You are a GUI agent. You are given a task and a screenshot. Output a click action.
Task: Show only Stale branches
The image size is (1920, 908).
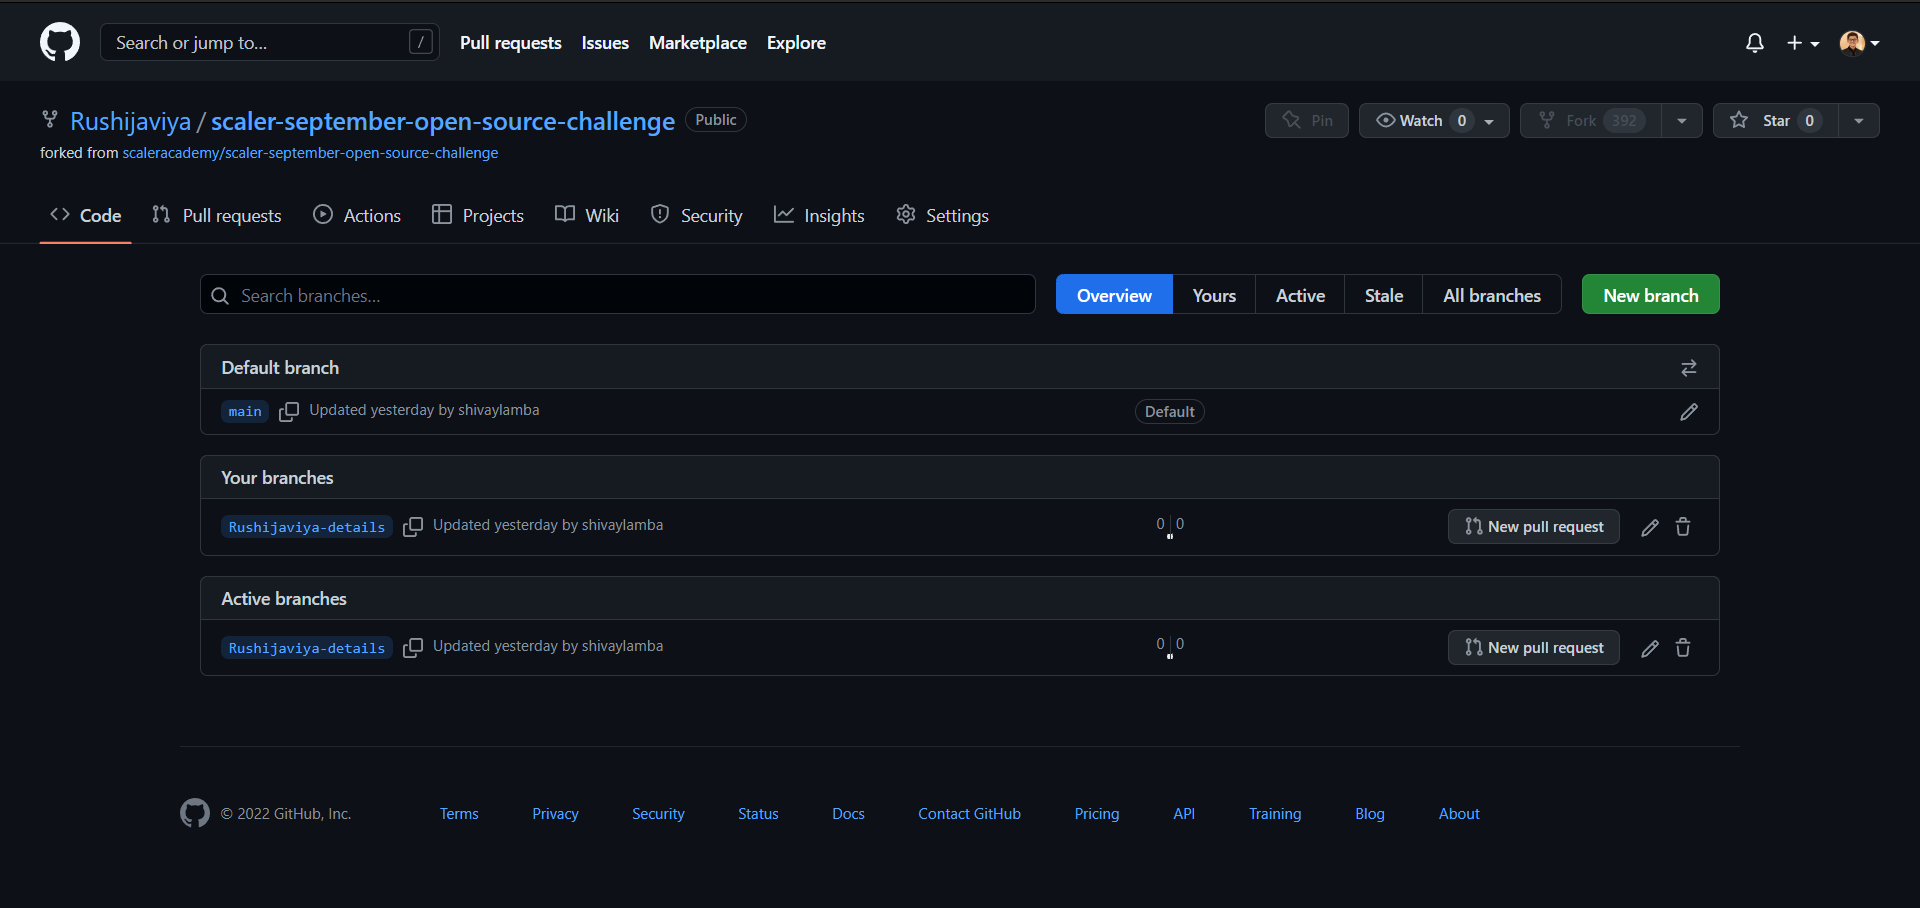coord(1383,294)
